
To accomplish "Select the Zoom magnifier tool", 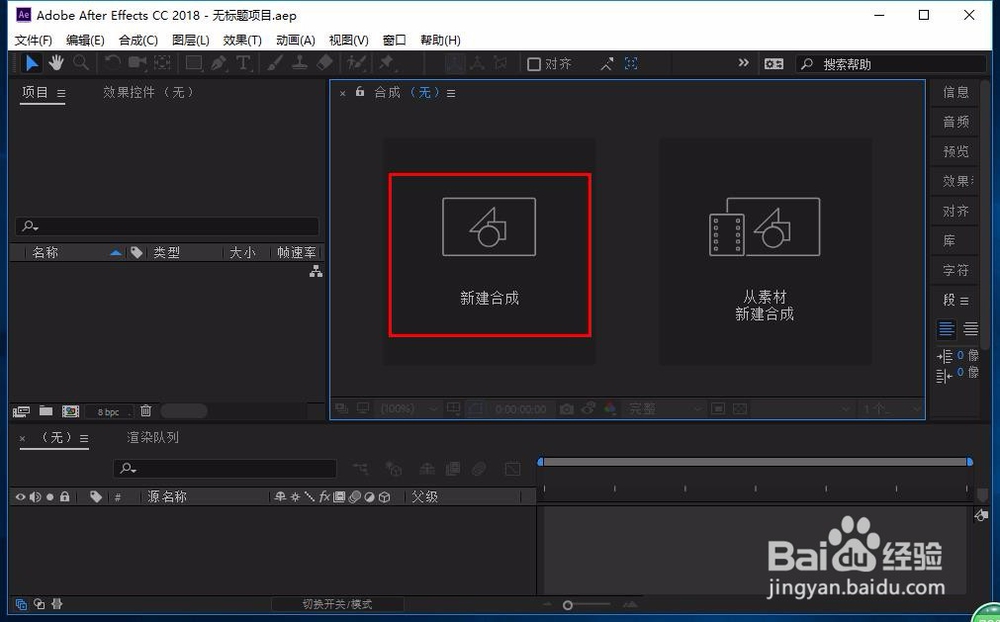I will 80,63.
